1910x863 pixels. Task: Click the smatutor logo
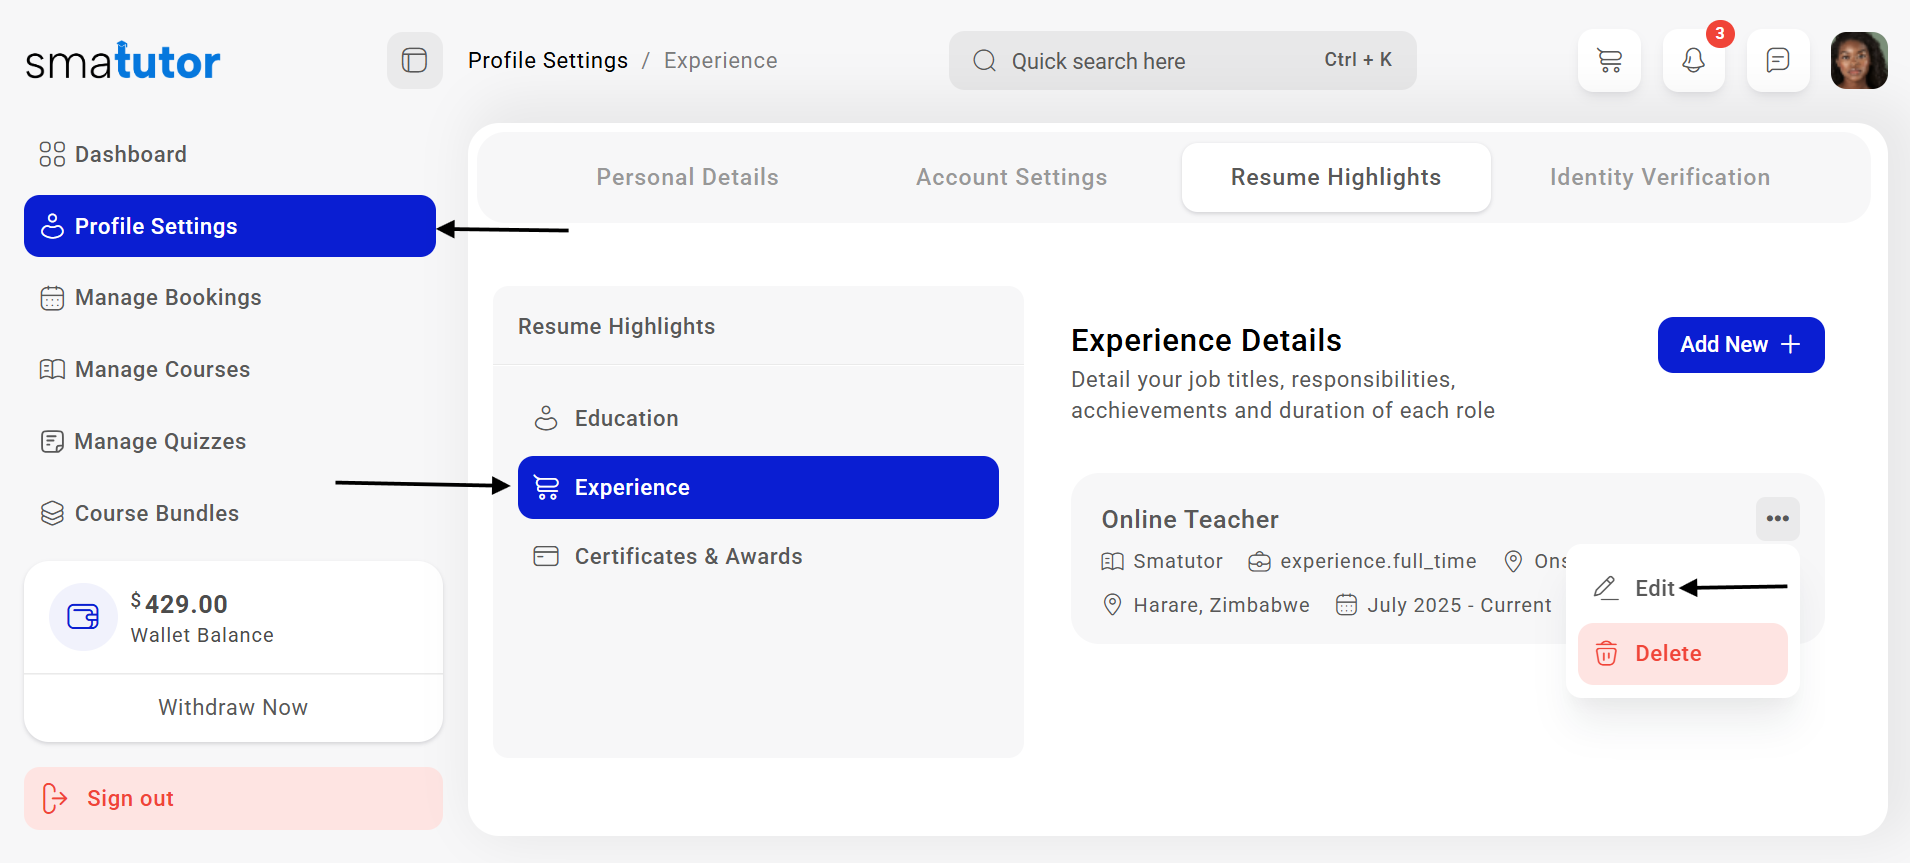123,62
